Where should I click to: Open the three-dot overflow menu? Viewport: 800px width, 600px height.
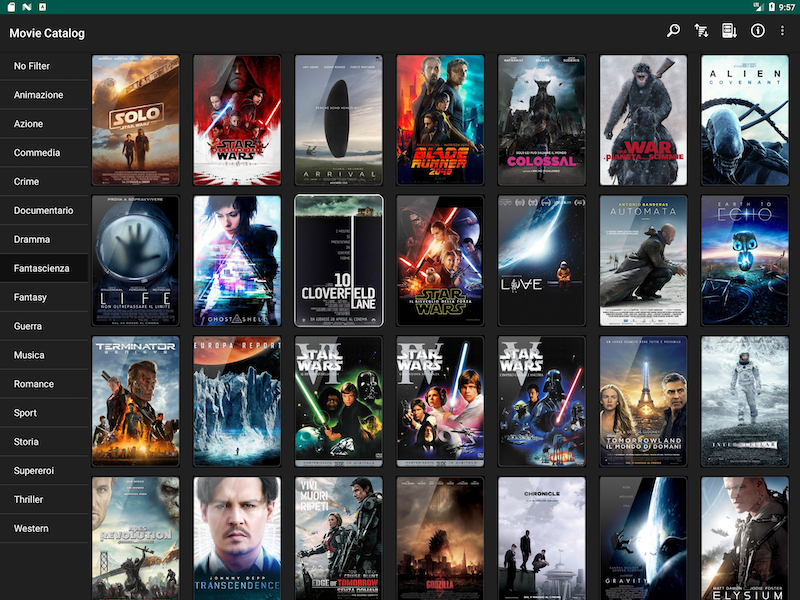click(x=782, y=31)
